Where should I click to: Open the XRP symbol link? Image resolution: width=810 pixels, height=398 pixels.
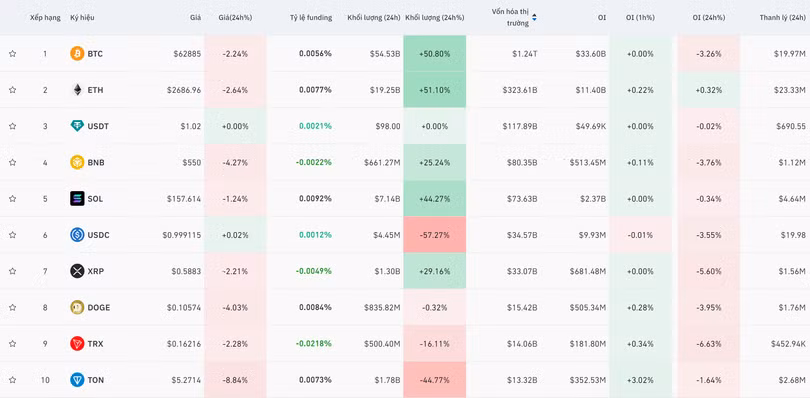pos(96,271)
